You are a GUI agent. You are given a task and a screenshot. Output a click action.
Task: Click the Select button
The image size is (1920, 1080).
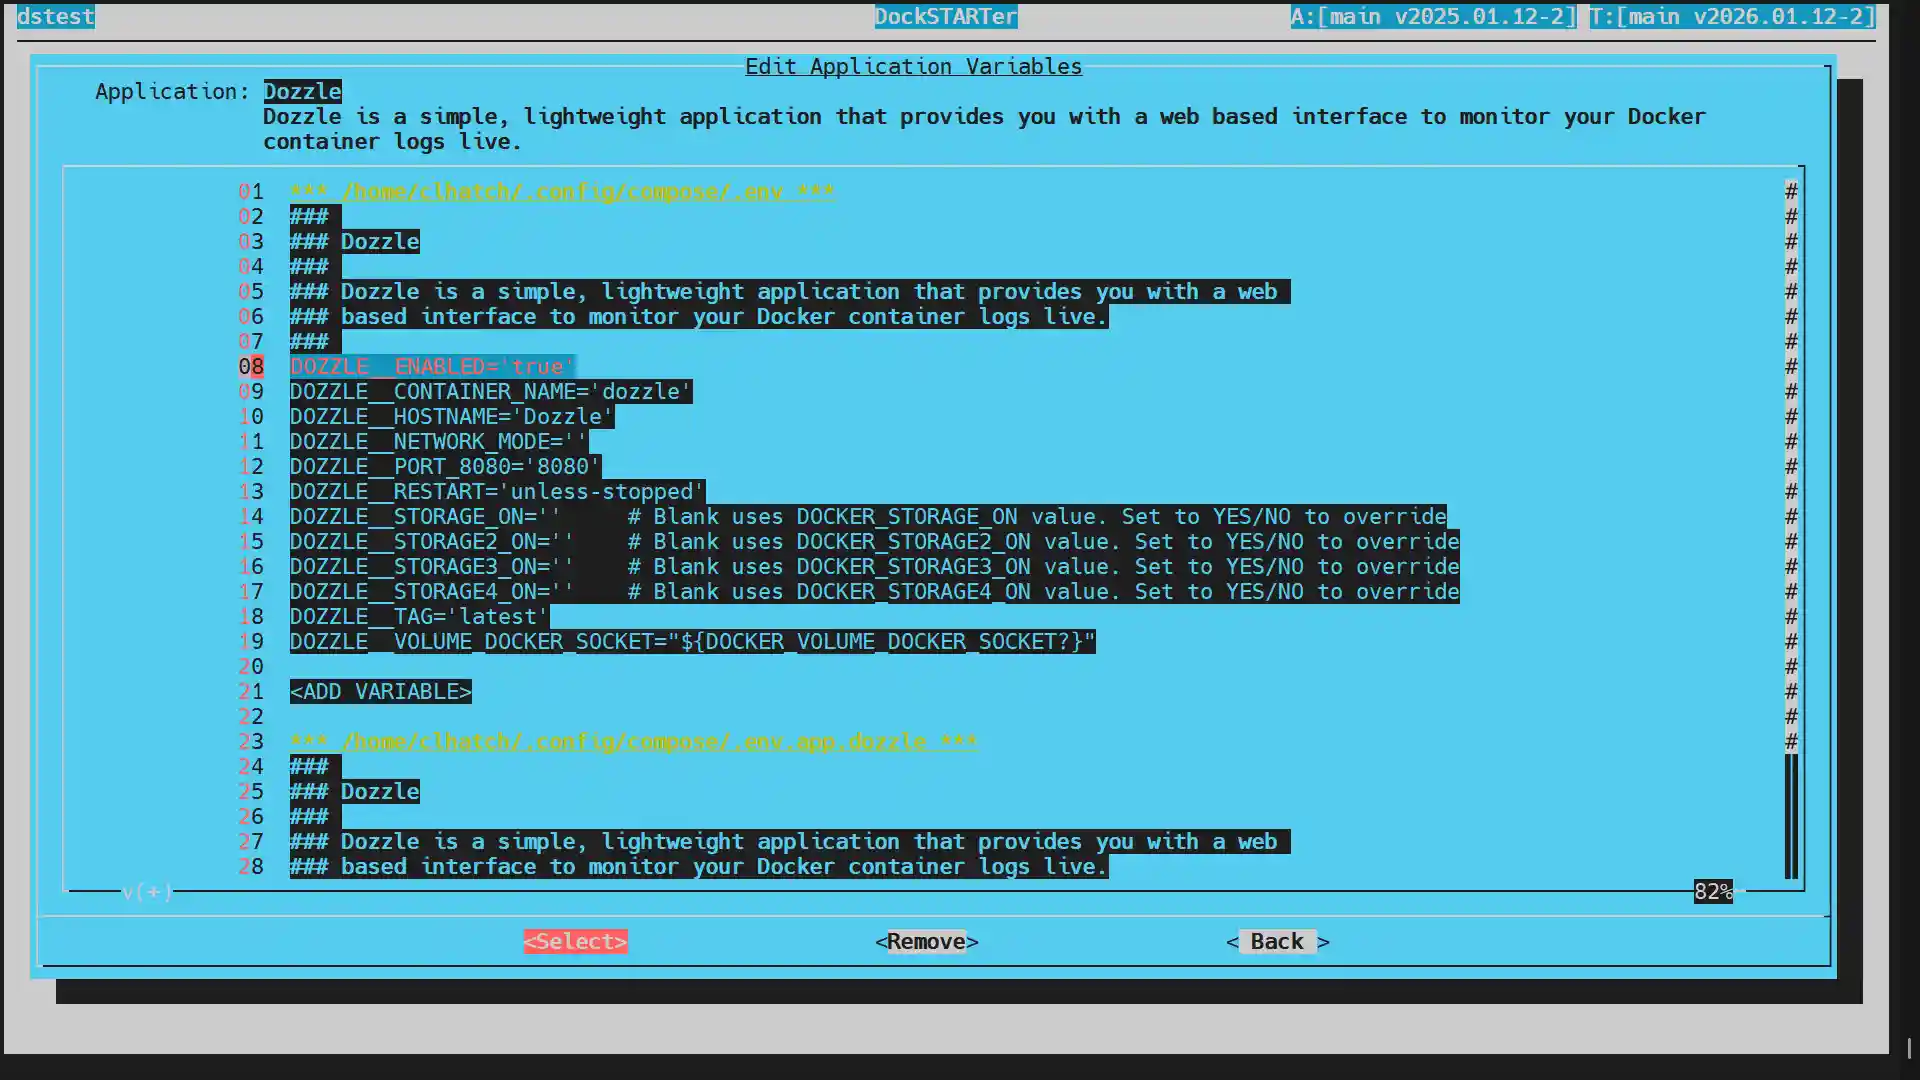point(575,941)
